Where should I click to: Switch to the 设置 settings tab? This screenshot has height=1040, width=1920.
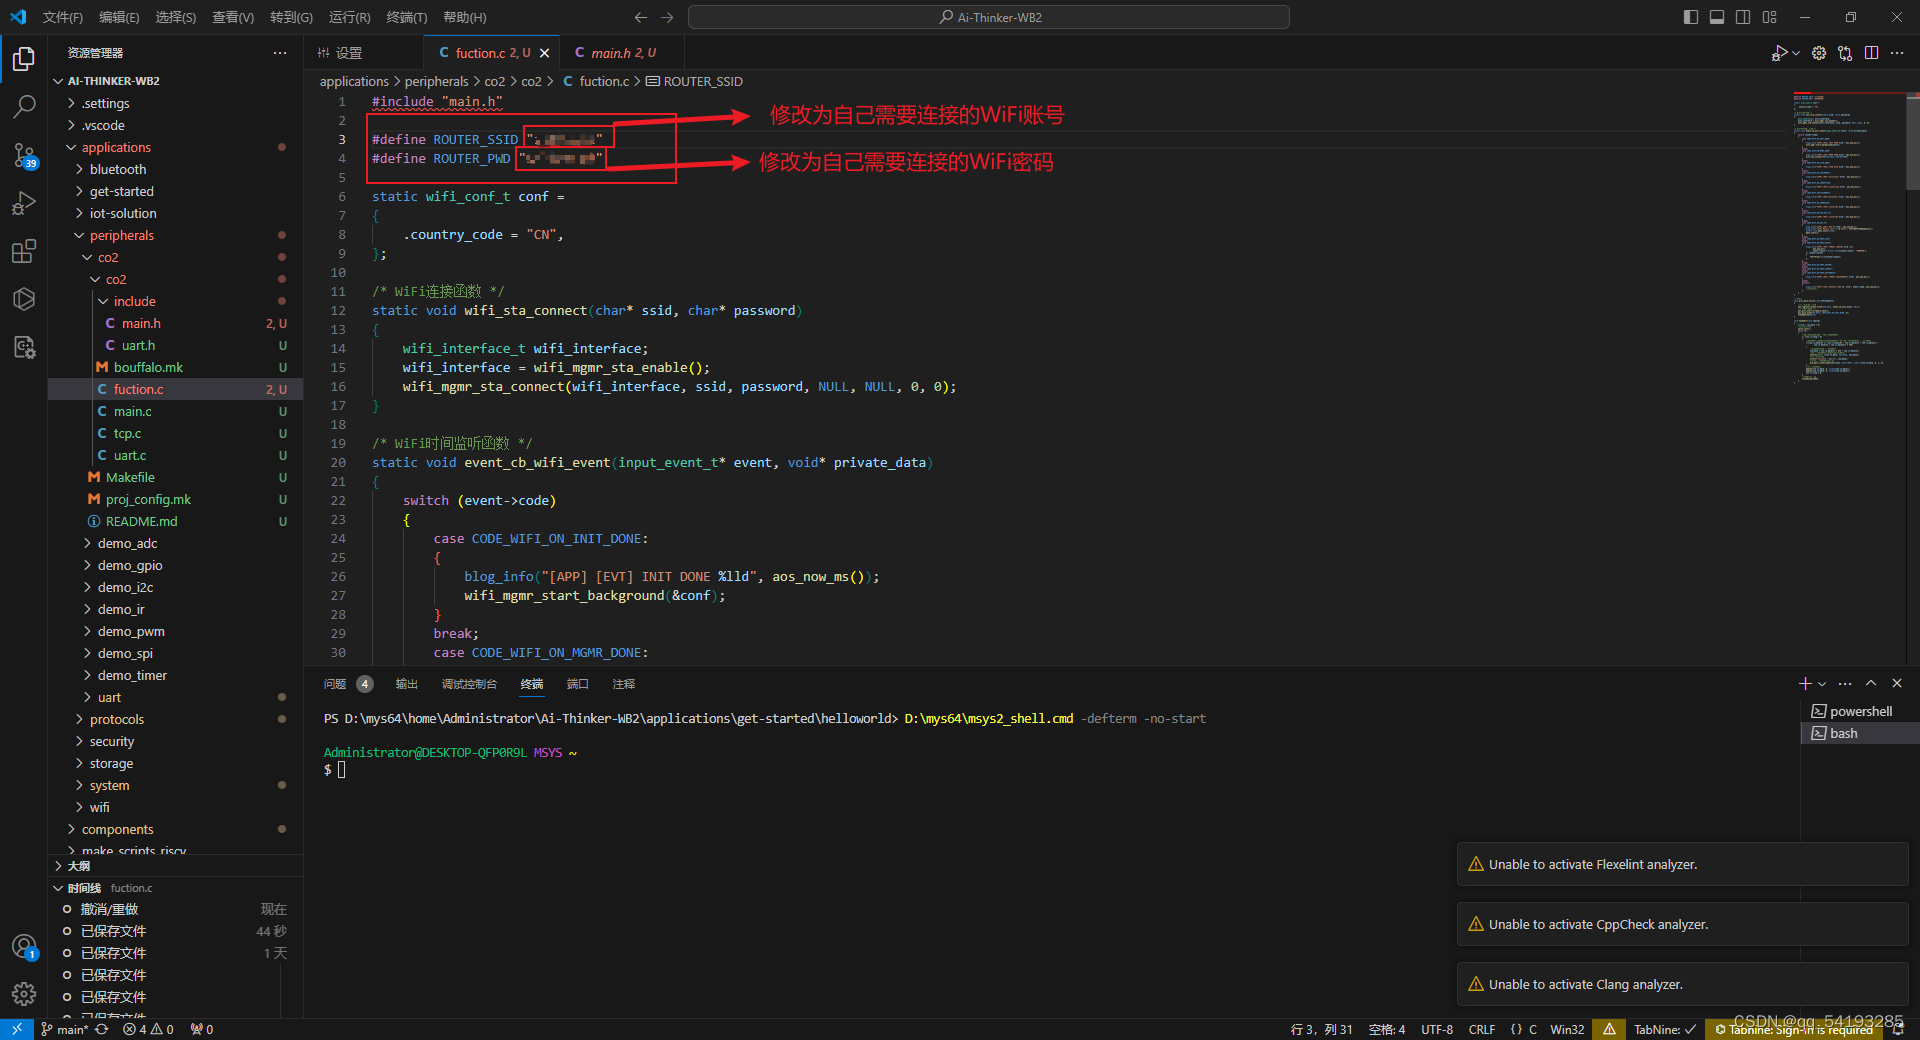pos(348,53)
